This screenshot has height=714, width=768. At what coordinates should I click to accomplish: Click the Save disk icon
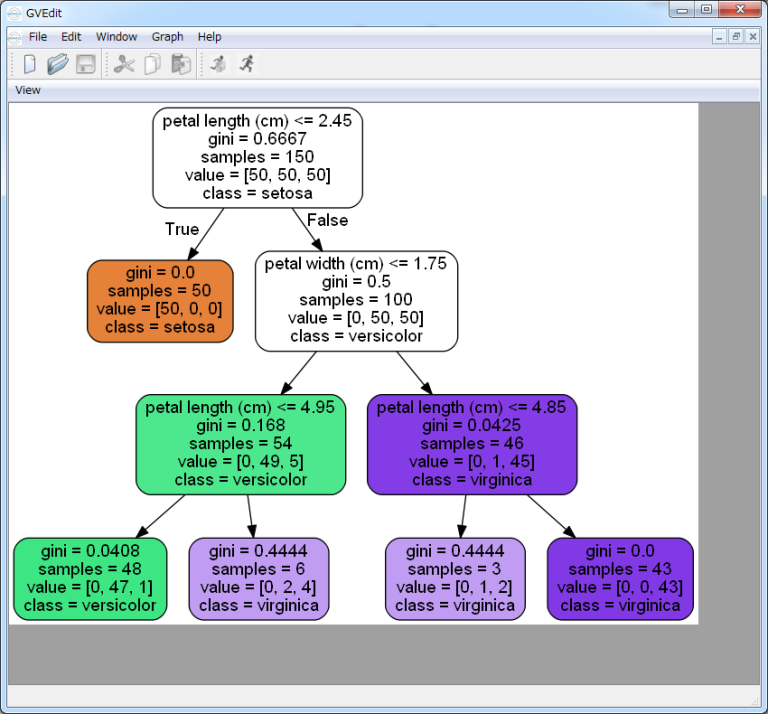[x=85, y=64]
